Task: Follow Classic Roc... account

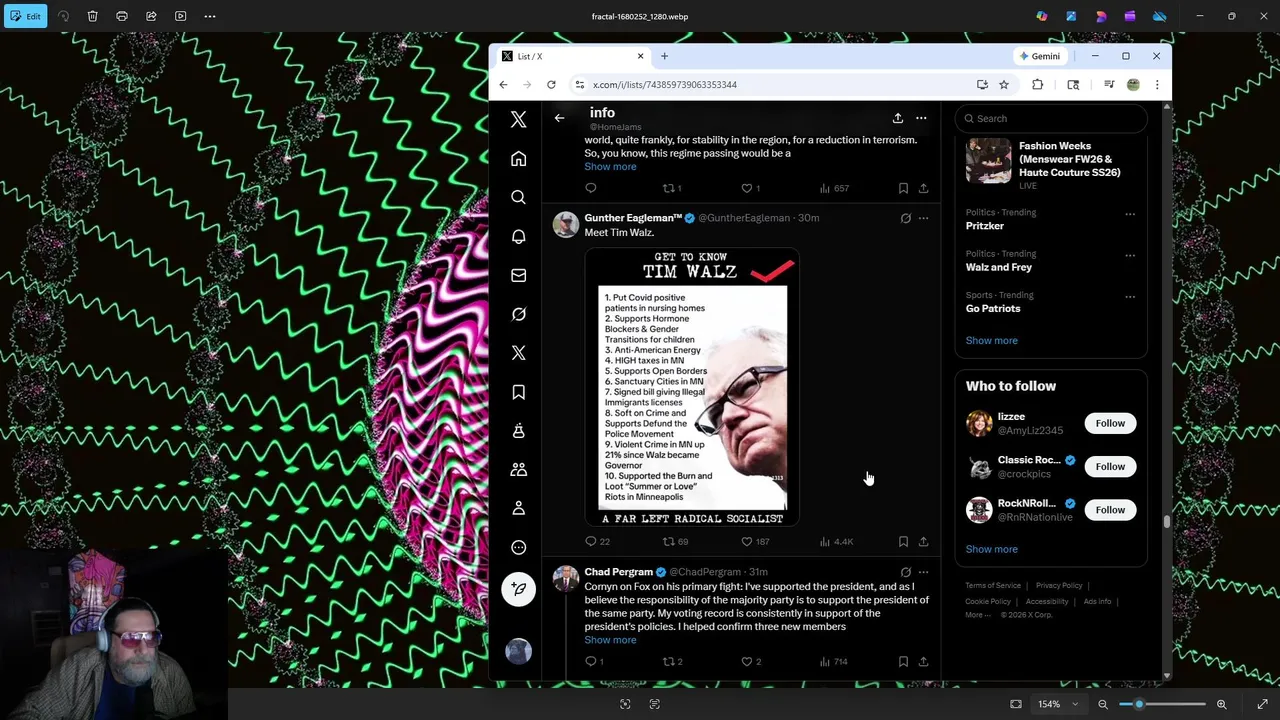Action: (1110, 466)
